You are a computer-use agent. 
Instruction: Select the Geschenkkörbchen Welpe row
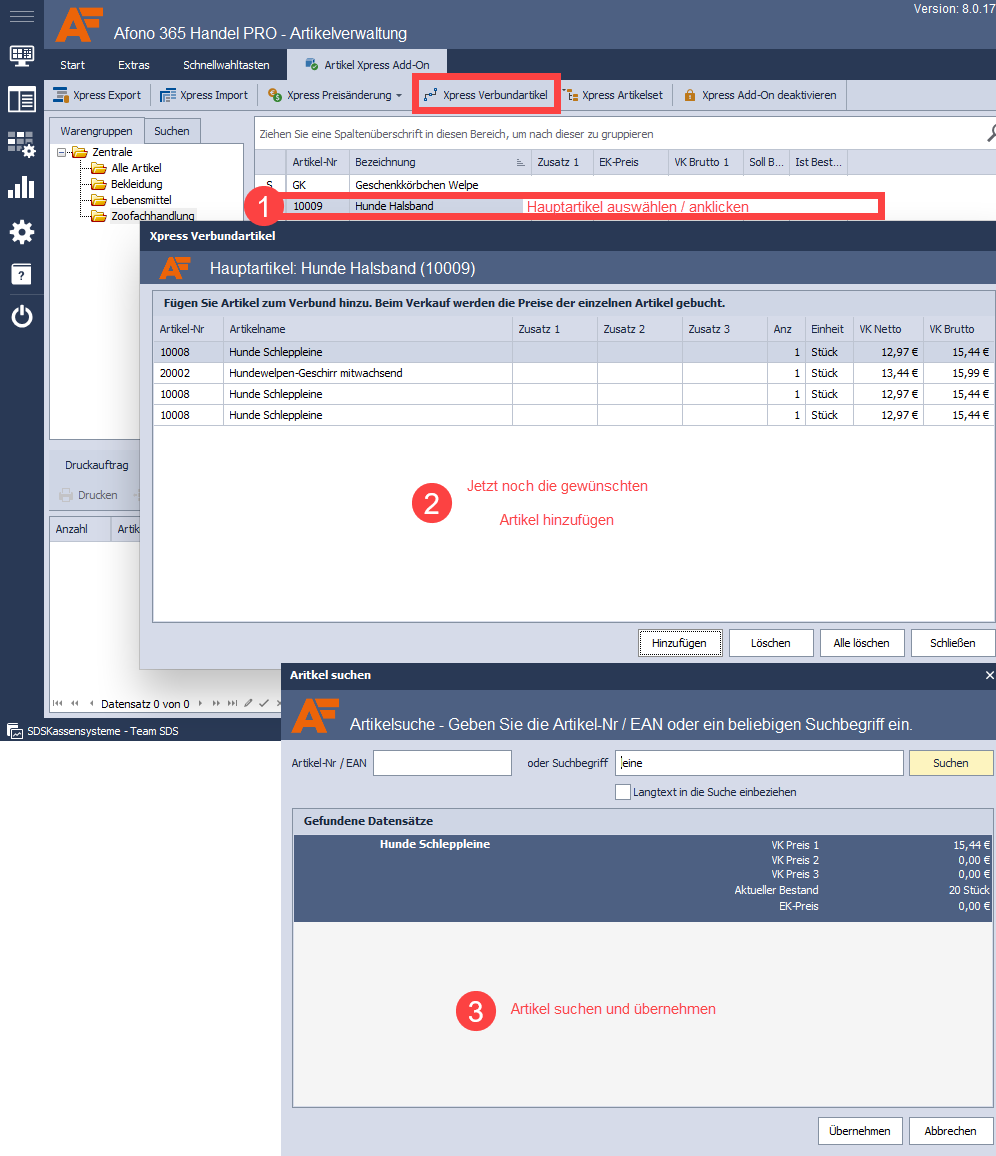pyautogui.click(x=551, y=185)
